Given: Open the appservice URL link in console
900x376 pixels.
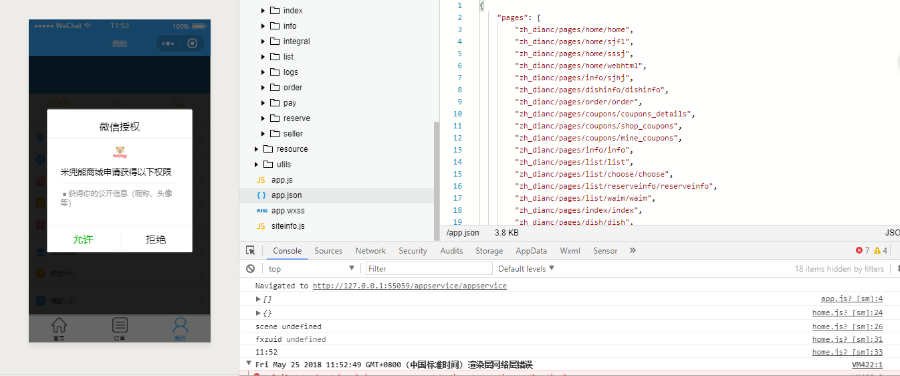Looking at the screenshot, I should click(x=410, y=285).
